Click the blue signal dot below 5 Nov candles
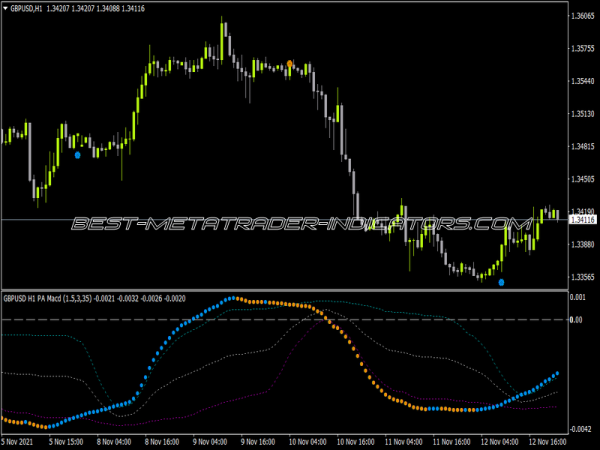This screenshot has width=600, height=450. [x=78, y=155]
